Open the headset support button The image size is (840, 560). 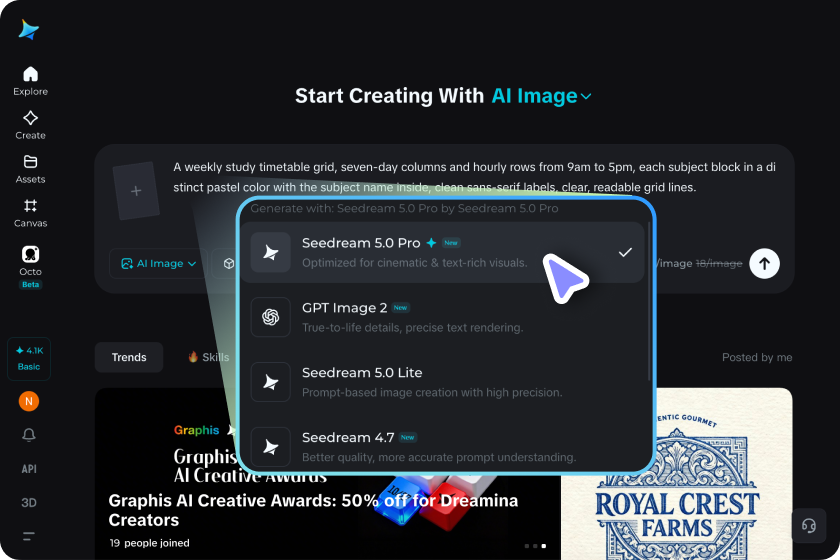tap(809, 526)
